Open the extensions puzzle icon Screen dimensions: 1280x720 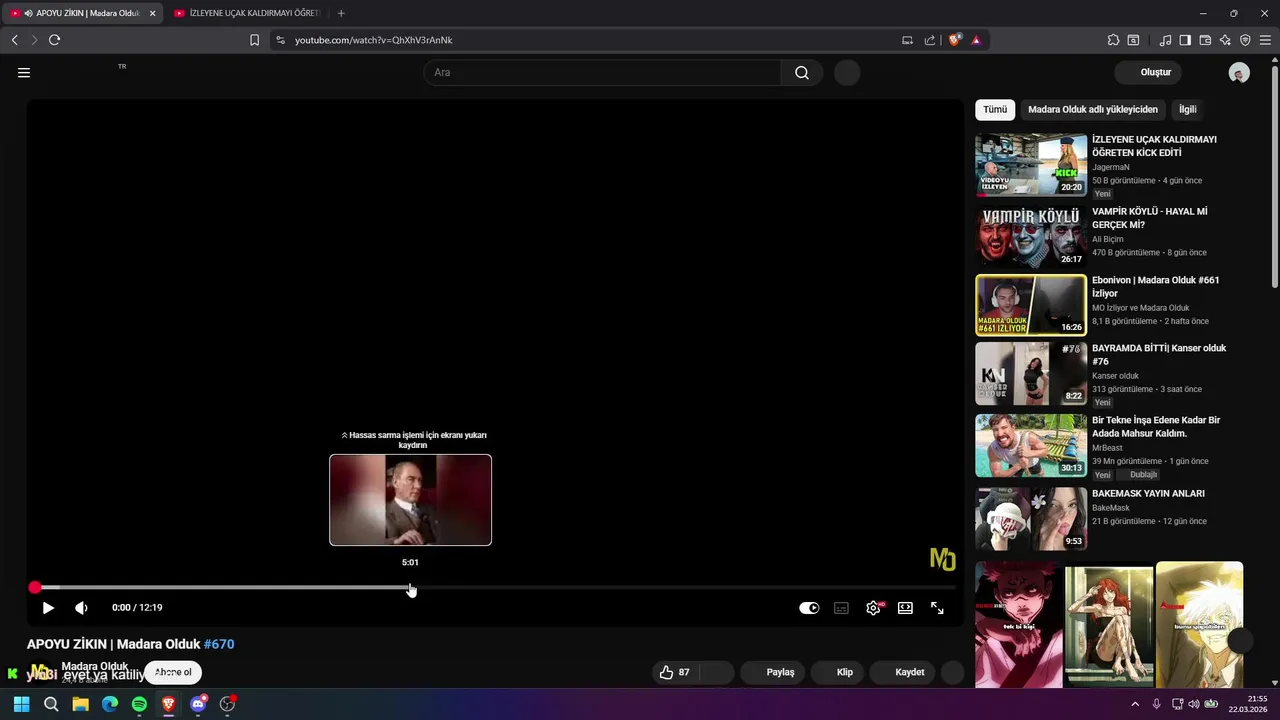1113,40
